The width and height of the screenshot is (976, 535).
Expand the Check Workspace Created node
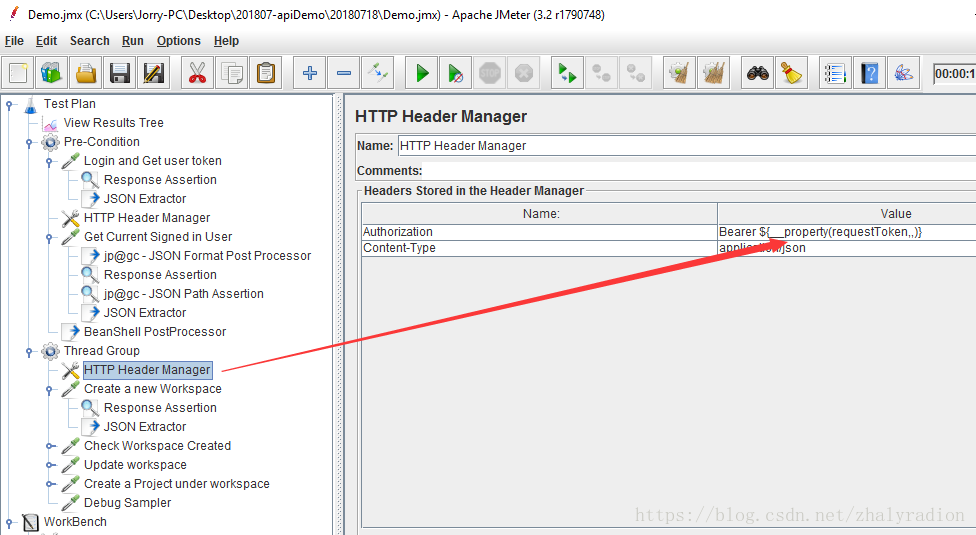(49, 446)
